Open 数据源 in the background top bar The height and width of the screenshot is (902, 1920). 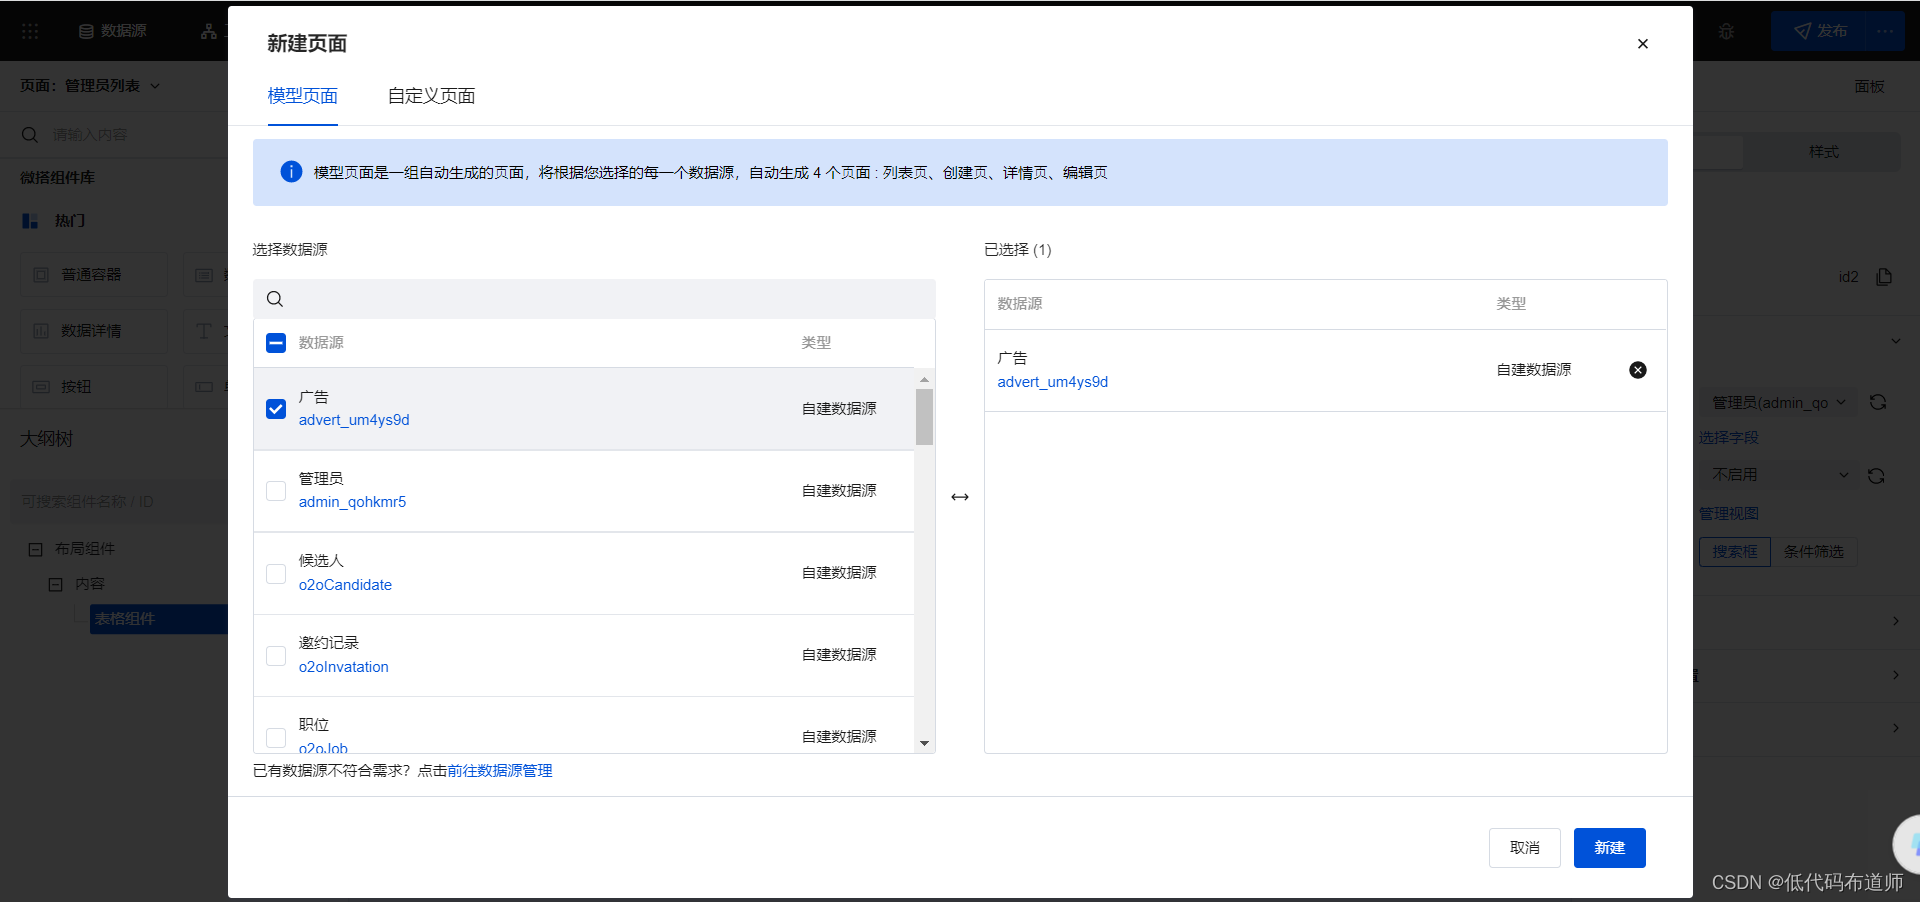tap(112, 31)
